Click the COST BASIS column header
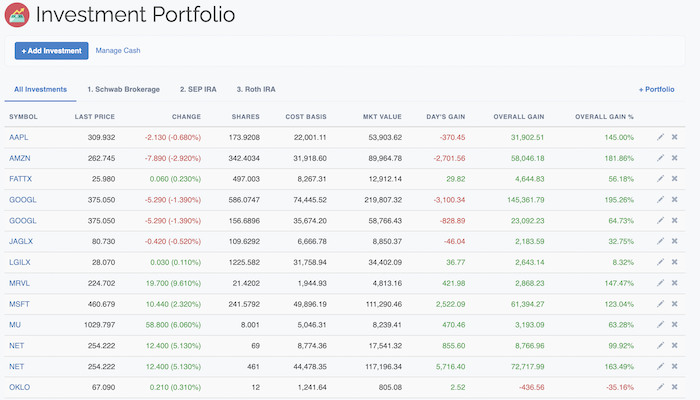 pyautogui.click(x=306, y=117)
